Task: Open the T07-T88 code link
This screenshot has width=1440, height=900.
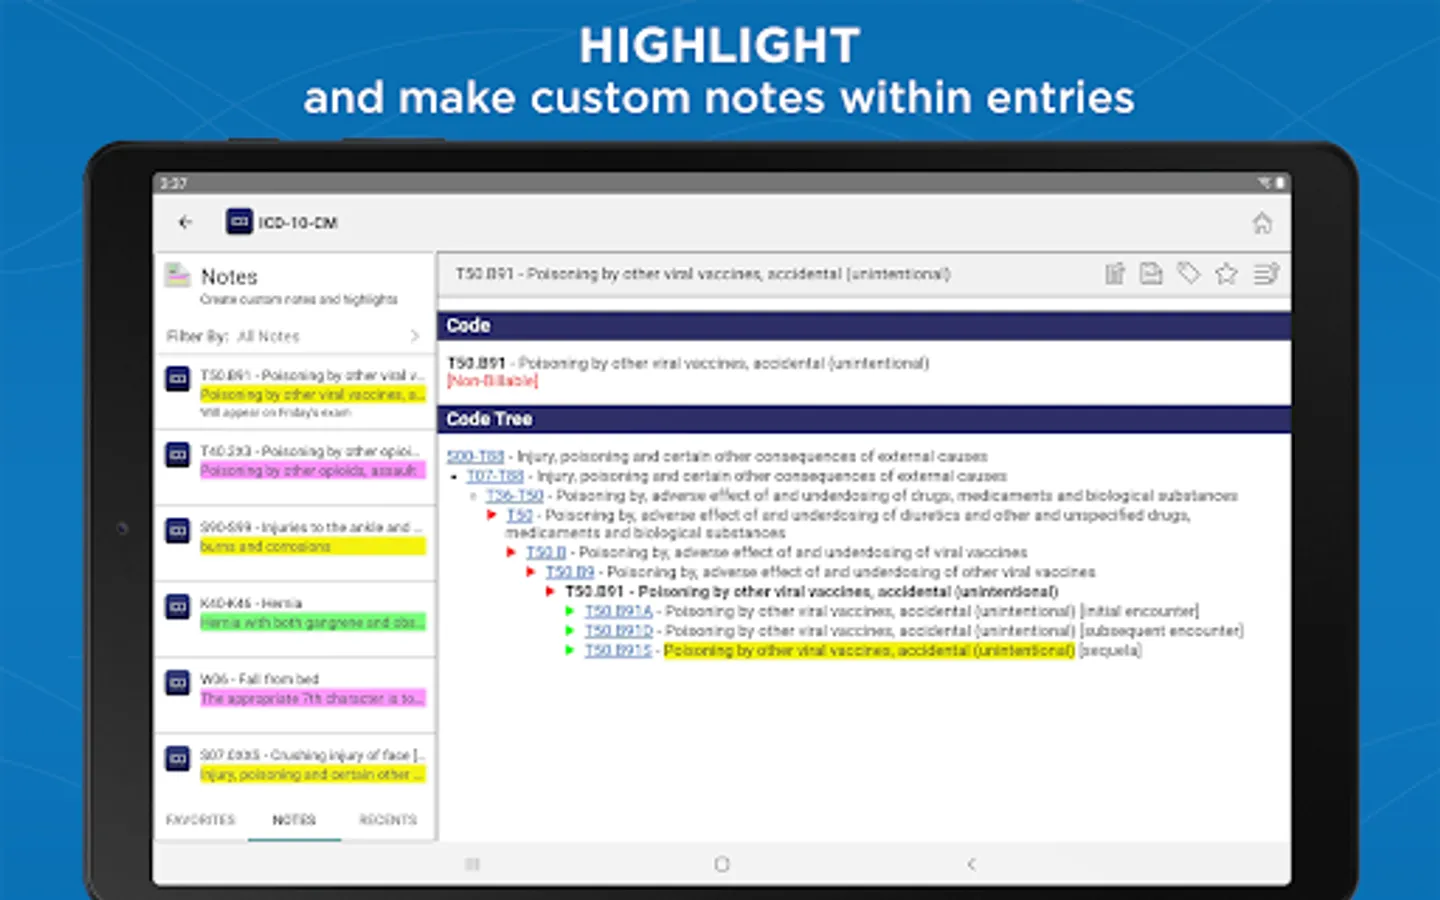Action: point(495,476)
